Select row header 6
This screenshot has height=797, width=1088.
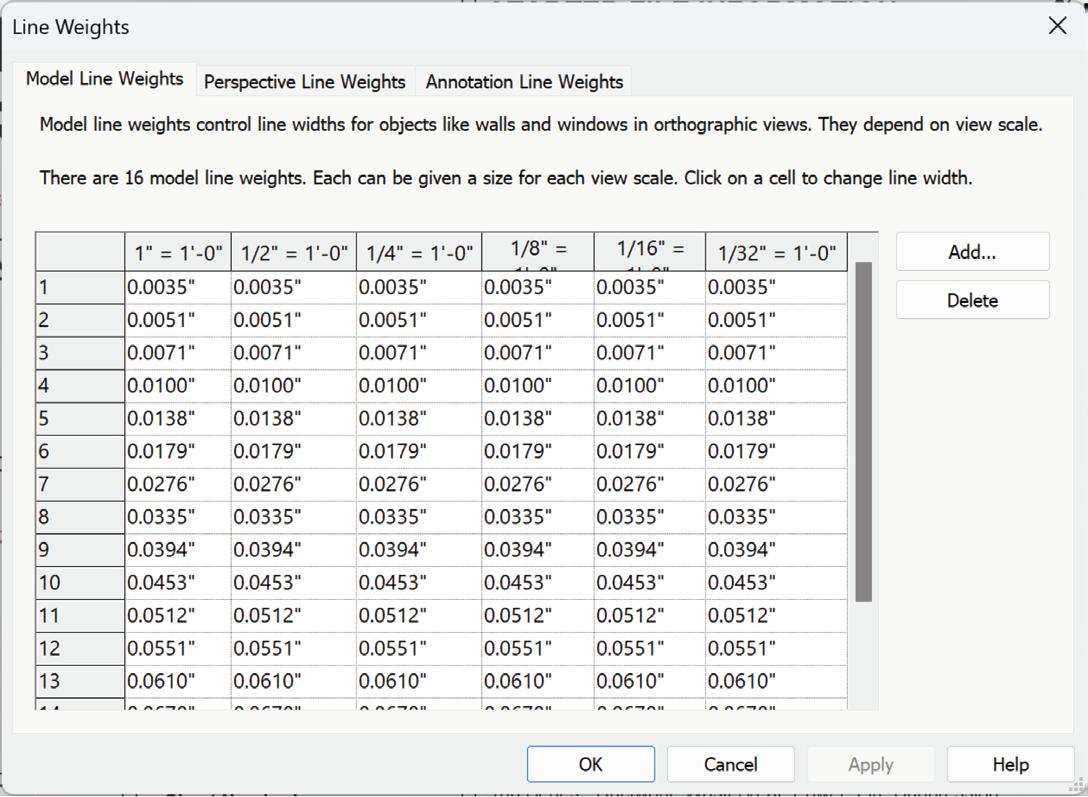tap(80, 452)
